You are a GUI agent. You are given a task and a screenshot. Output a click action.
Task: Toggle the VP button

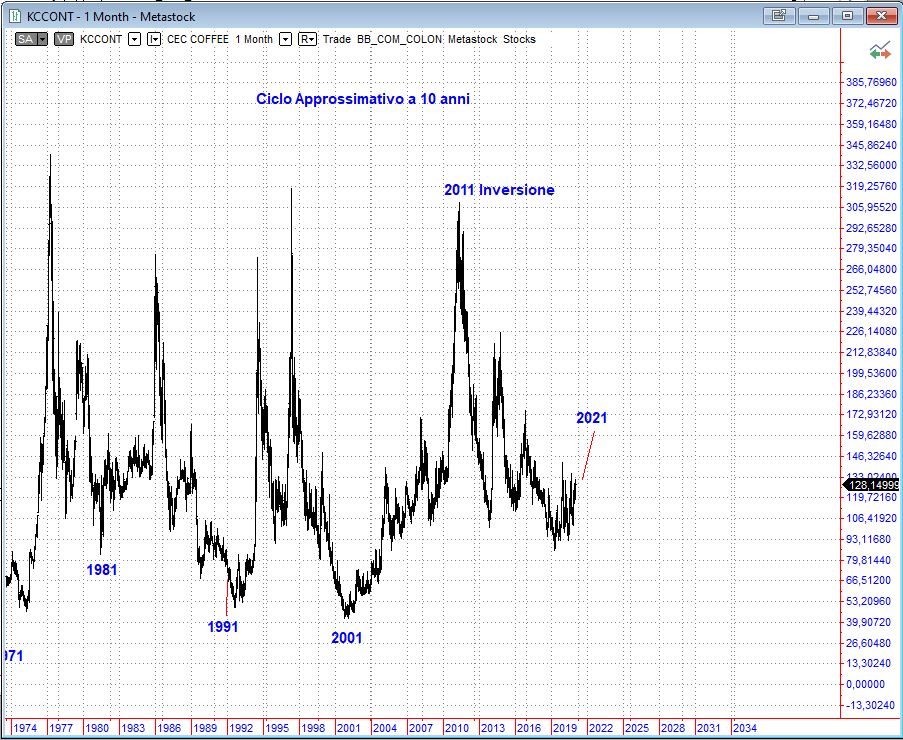pyautogui.click(x=64, y=39)
